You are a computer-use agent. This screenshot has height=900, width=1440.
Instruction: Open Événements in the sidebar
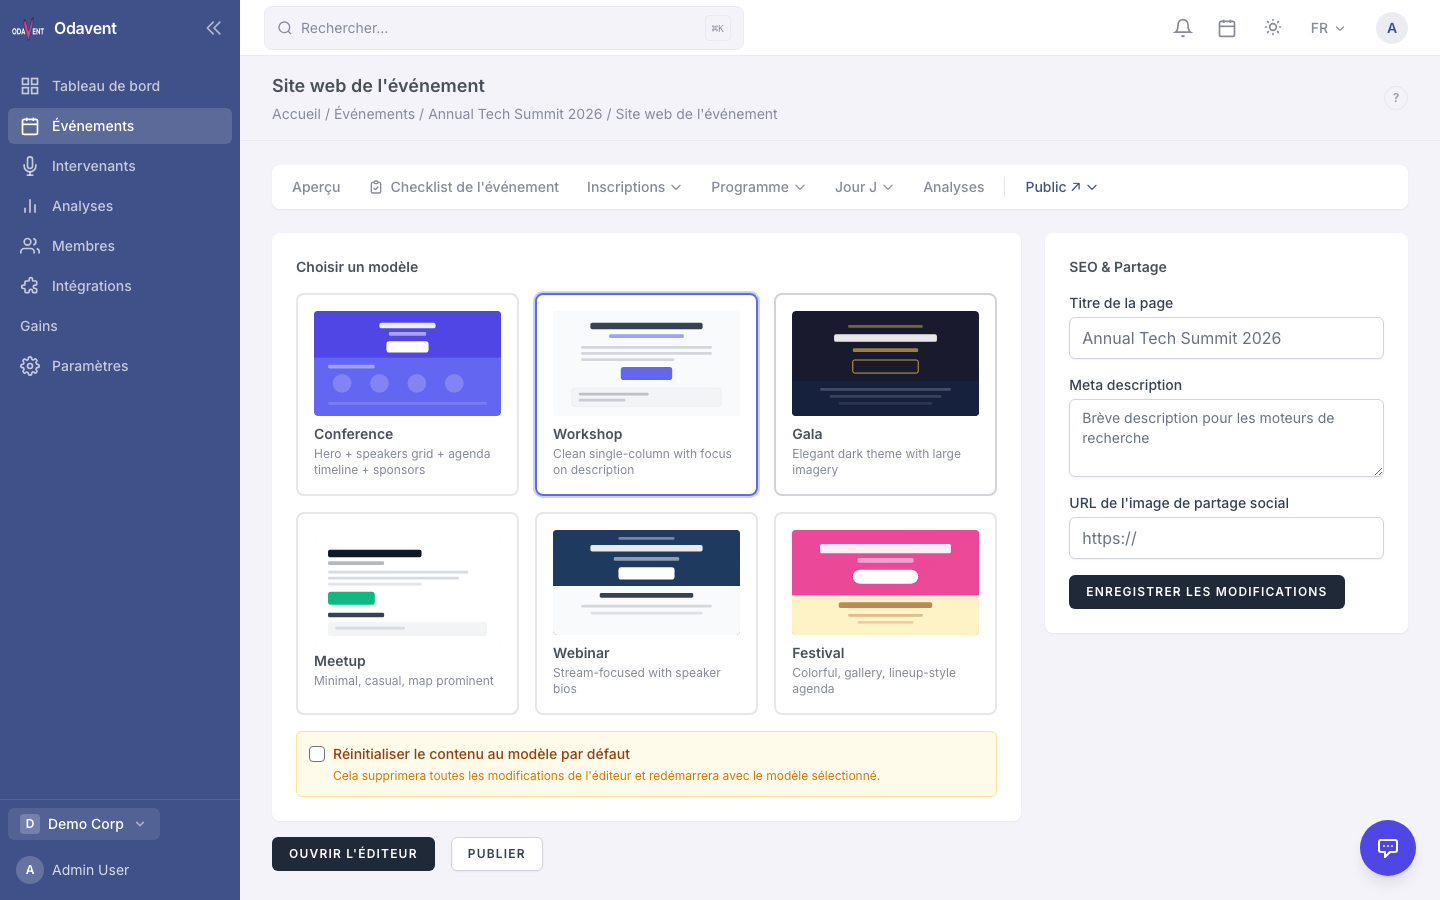click(120, 126)
